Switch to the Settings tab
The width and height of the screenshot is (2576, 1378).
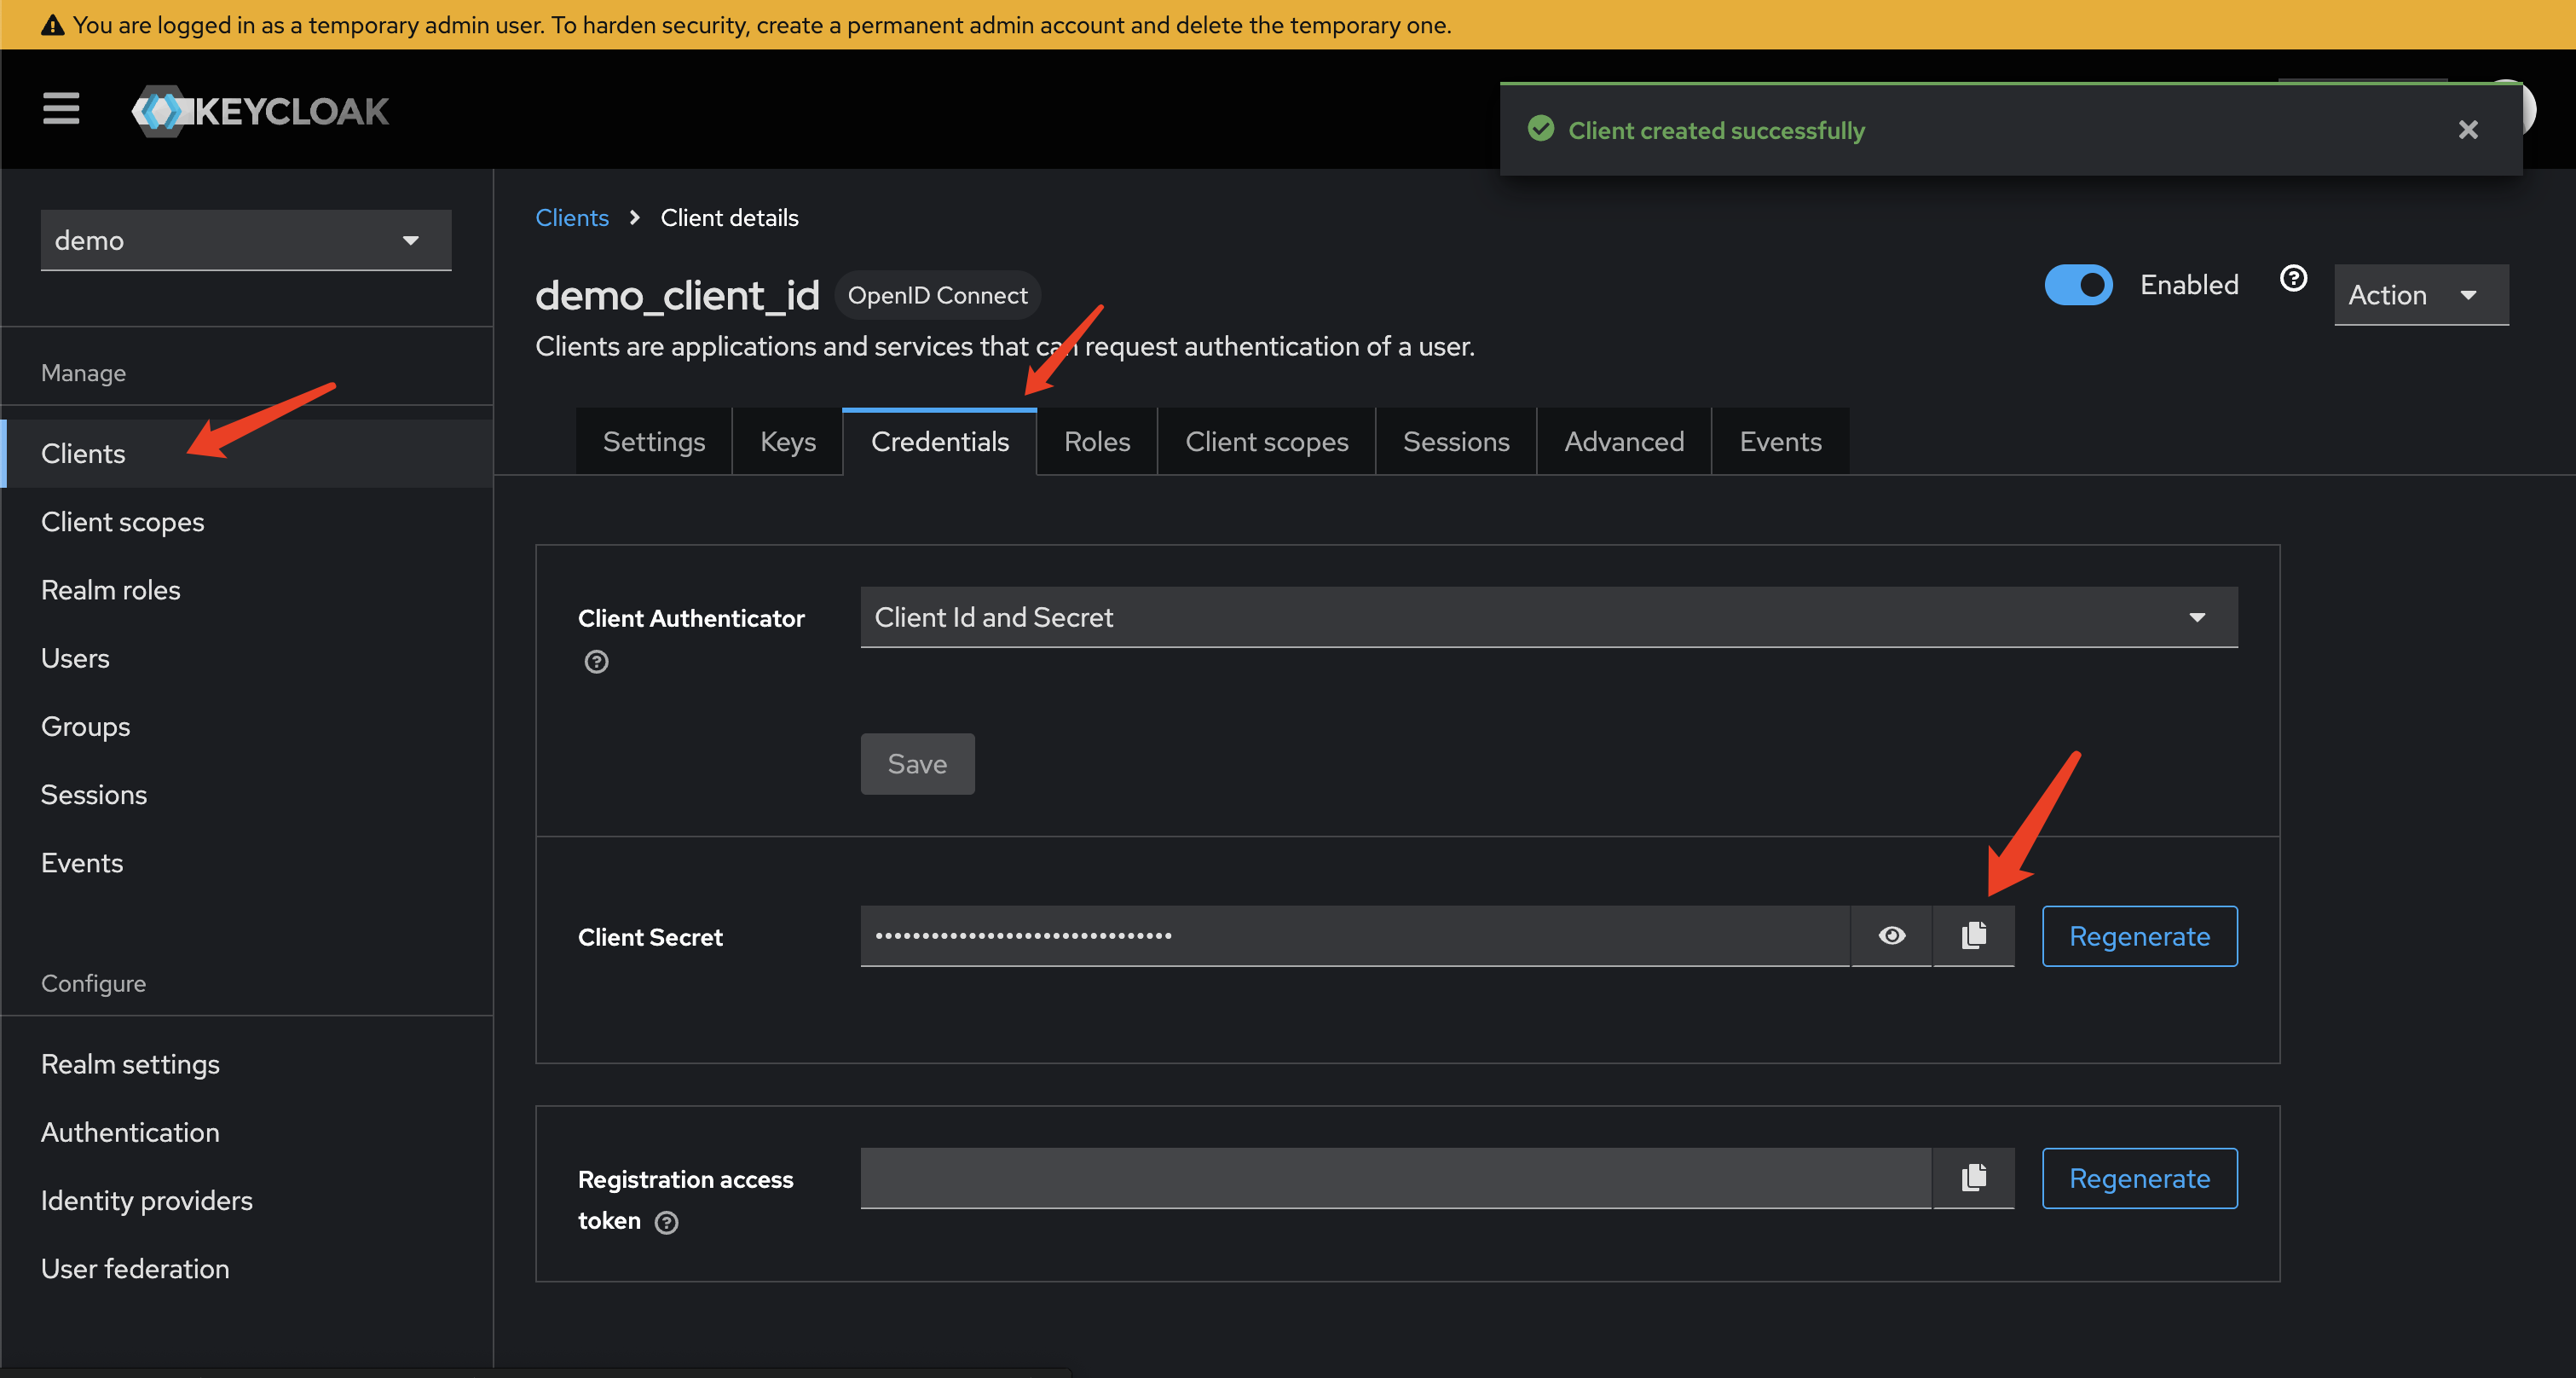tap(654, 442)
